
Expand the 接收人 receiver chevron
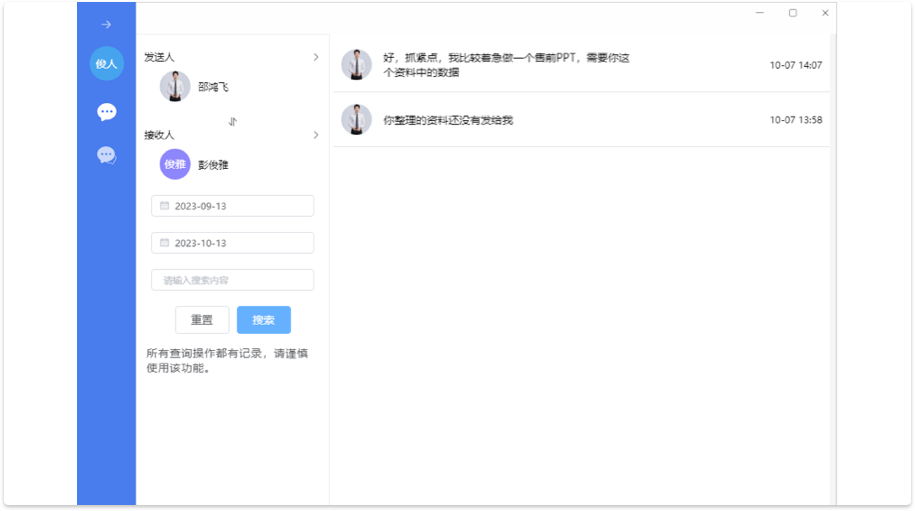[316, 134]
